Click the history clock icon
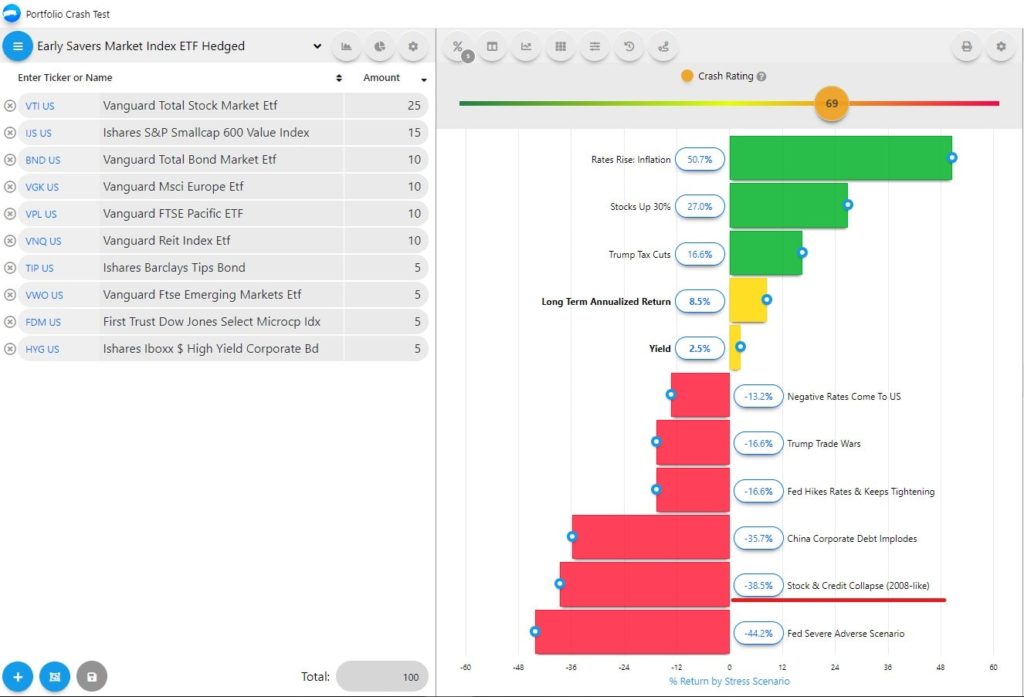The width and height of the screenshot is (1024, 697). [x=628, y=46]
